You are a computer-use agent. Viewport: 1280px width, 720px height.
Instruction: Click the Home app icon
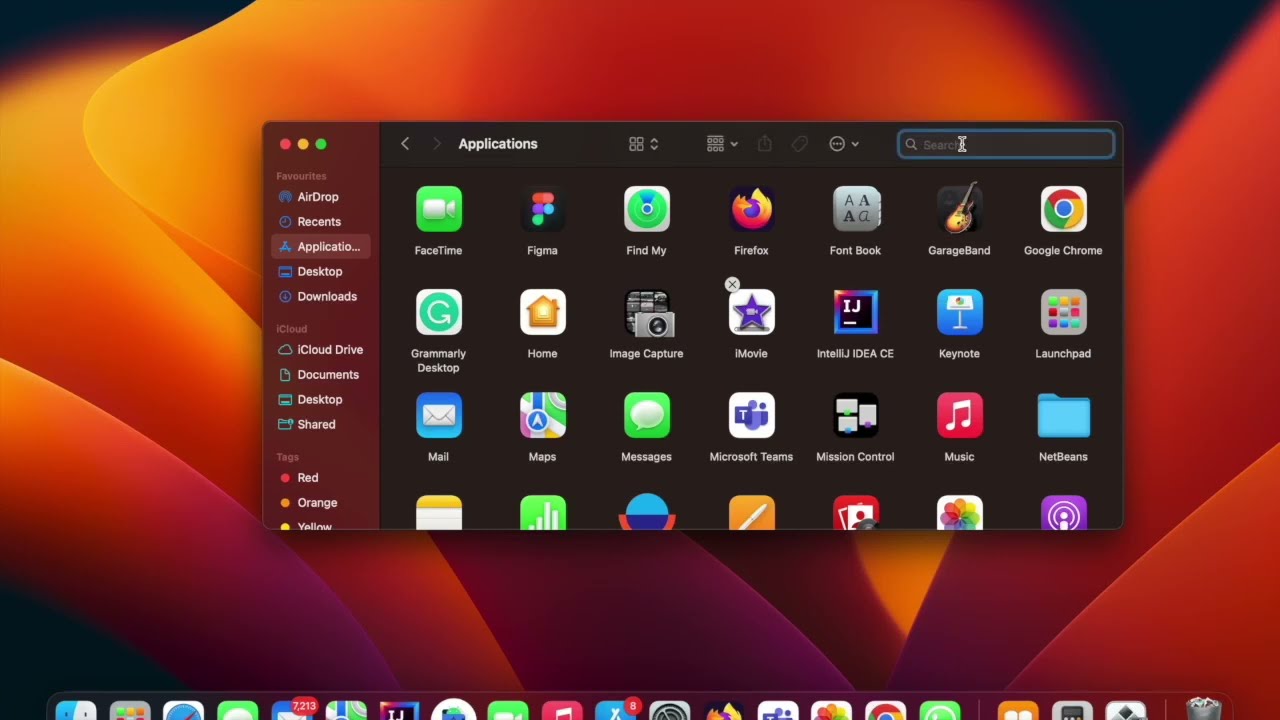click(x=542, y=312)
